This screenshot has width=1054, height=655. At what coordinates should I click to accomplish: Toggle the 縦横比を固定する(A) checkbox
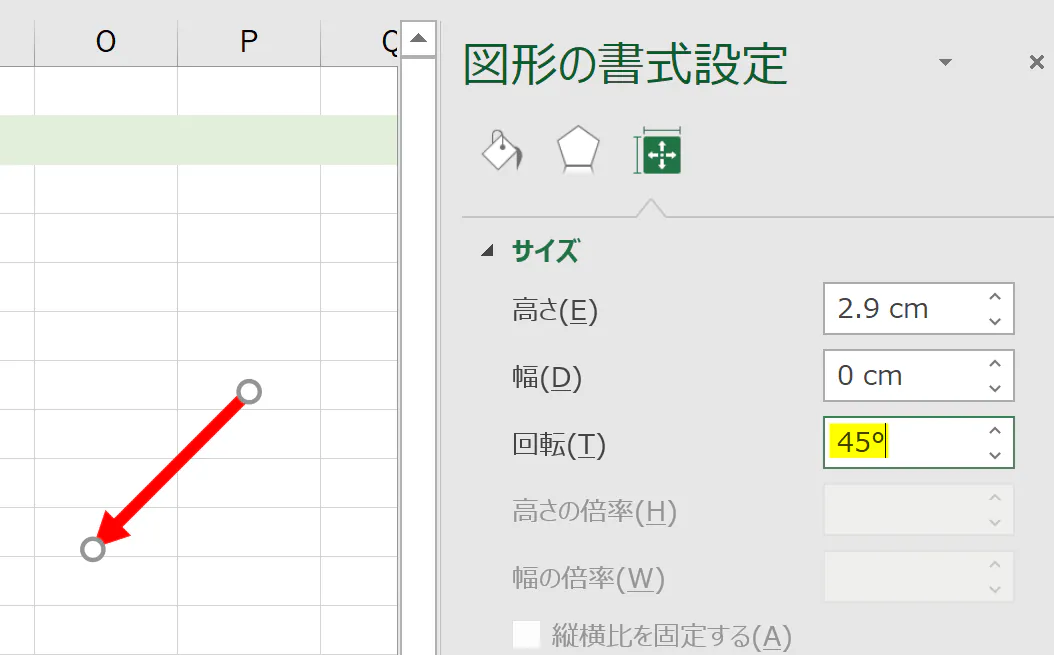point(526,635)
